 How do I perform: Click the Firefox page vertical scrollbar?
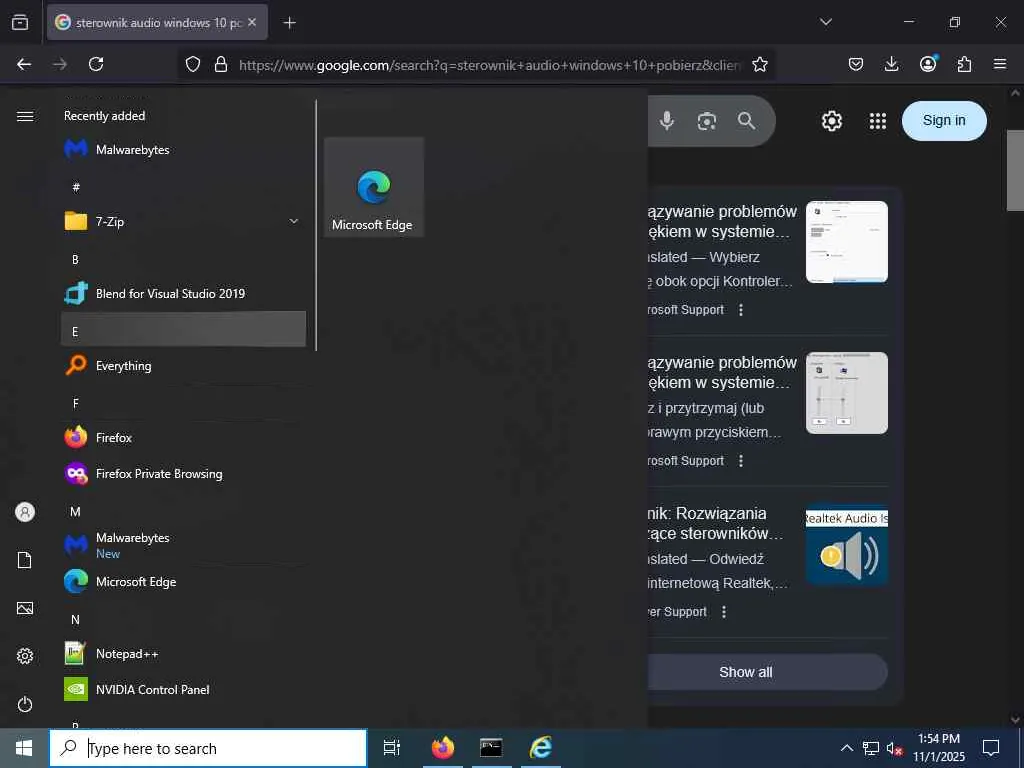pyautogui.click(x=1015, y=170)
